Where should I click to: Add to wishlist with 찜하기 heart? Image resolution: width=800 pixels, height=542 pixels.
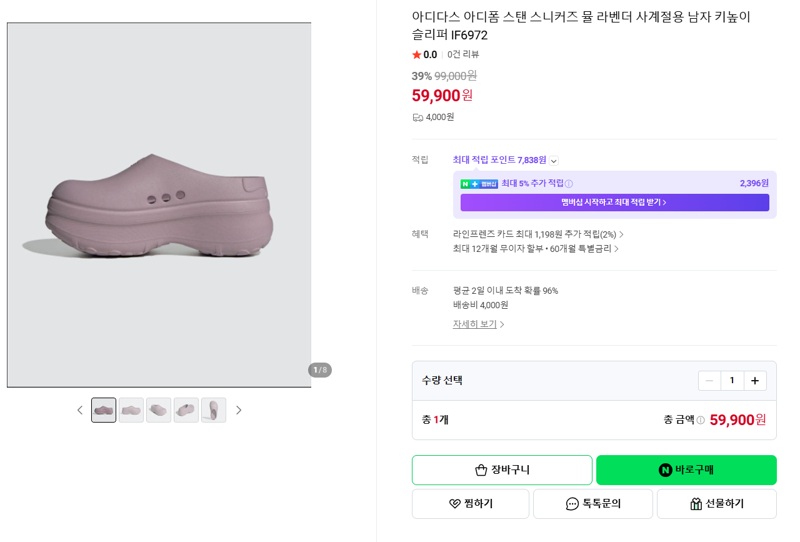tap(470, 504)
